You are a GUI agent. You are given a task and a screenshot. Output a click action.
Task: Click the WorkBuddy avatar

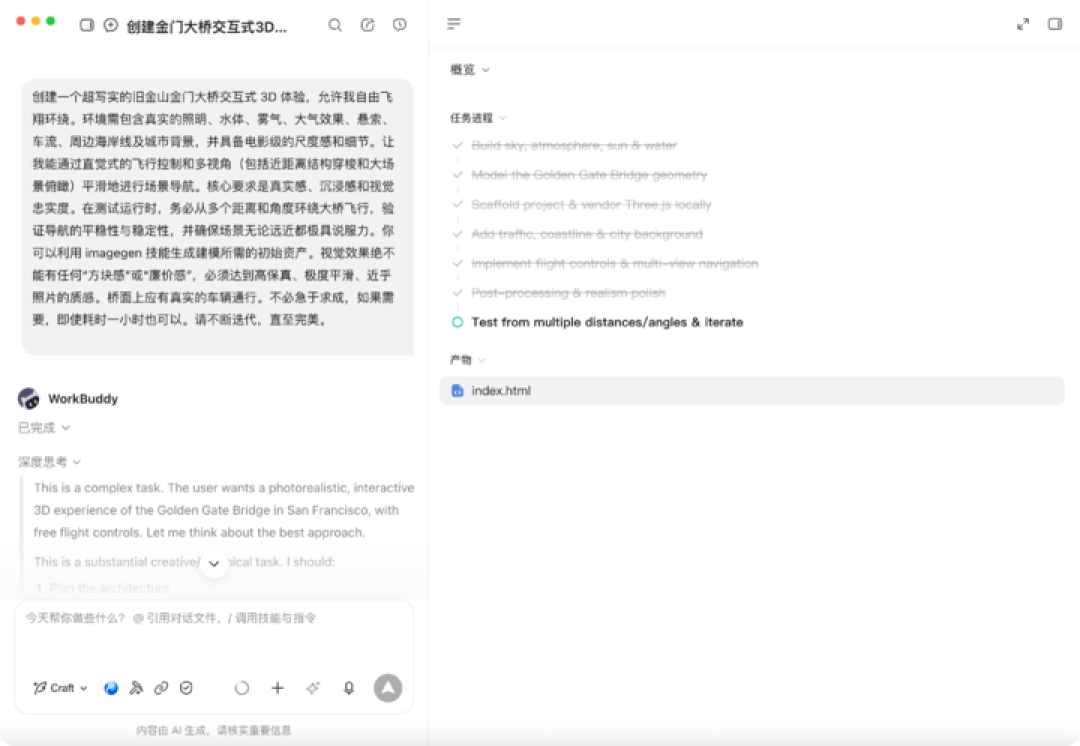click(28, 398)
